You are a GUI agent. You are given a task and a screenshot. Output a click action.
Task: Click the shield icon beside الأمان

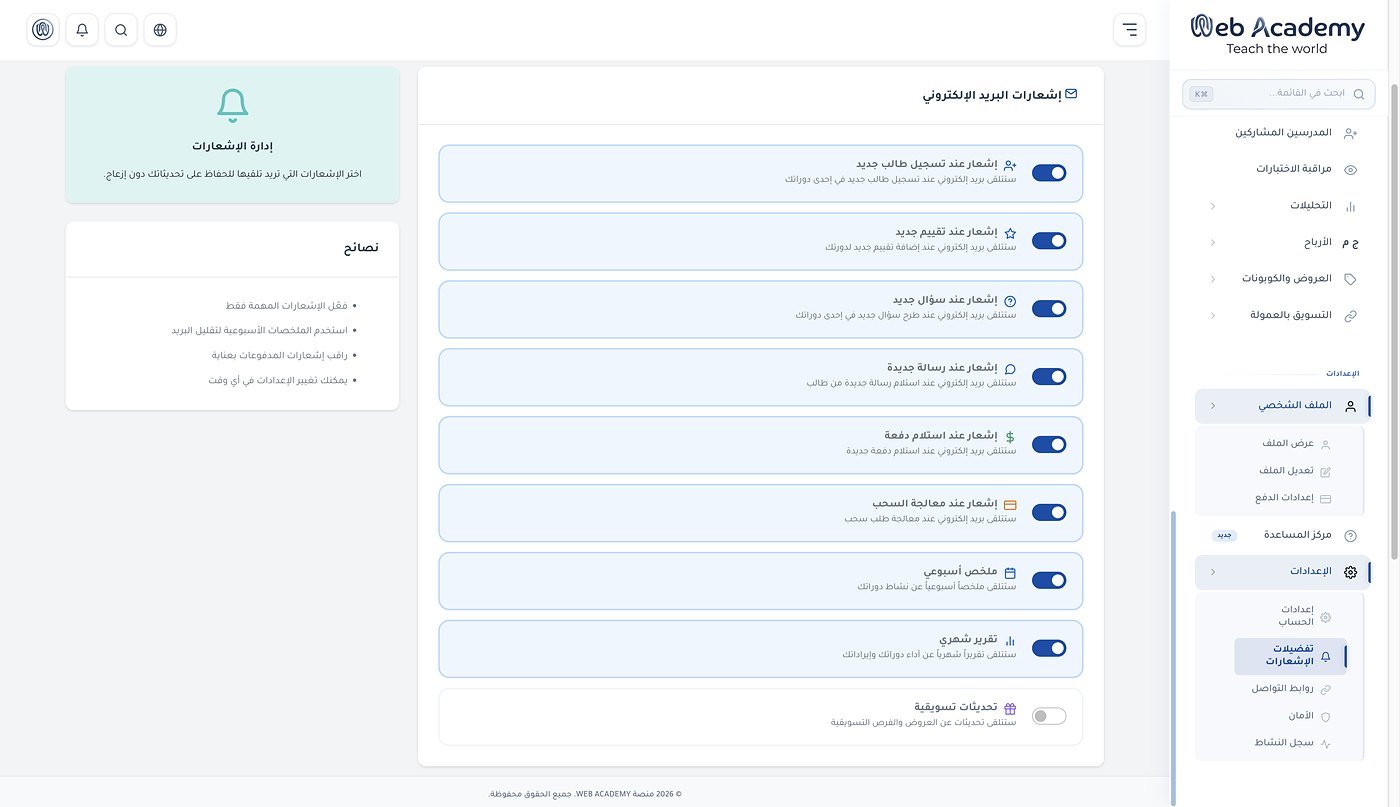pos(1326,717)
